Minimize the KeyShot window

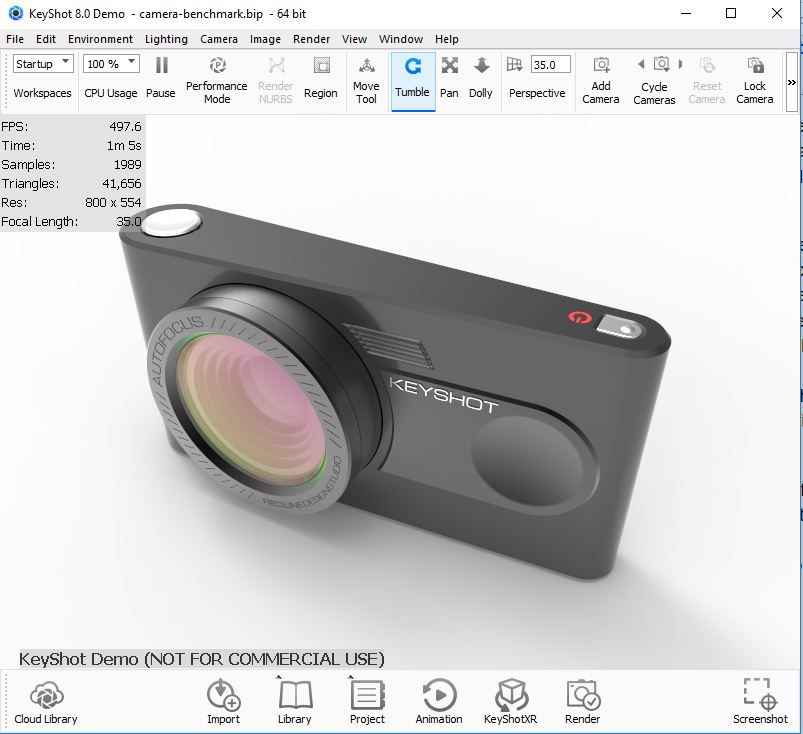(x=686, y=13)
